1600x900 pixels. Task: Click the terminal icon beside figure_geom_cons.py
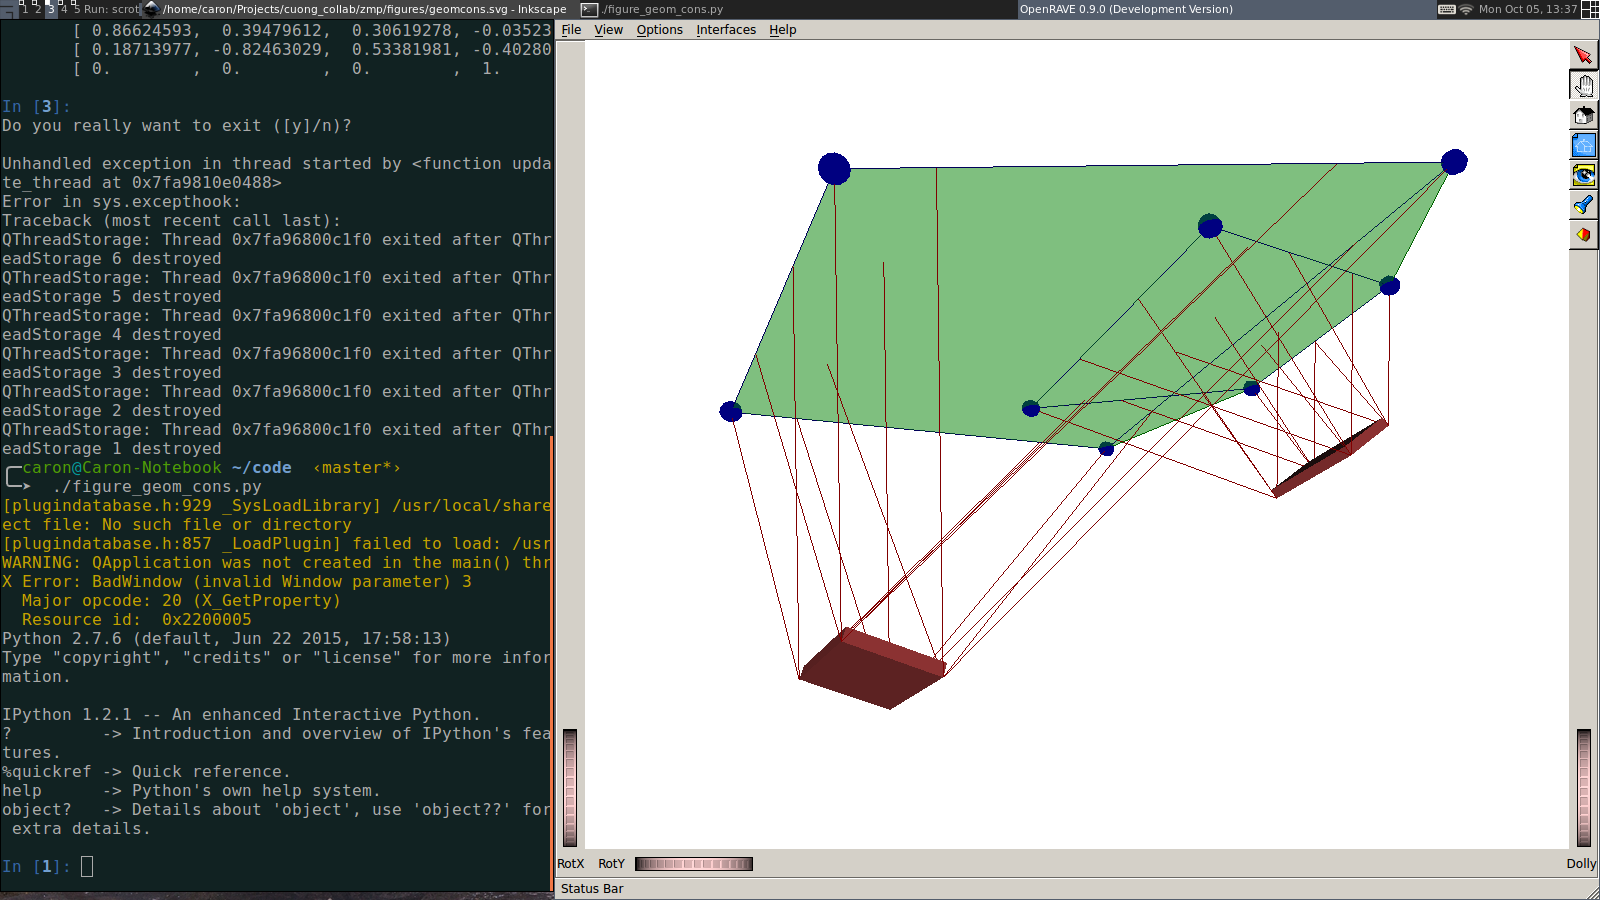(x=590, y=9)
